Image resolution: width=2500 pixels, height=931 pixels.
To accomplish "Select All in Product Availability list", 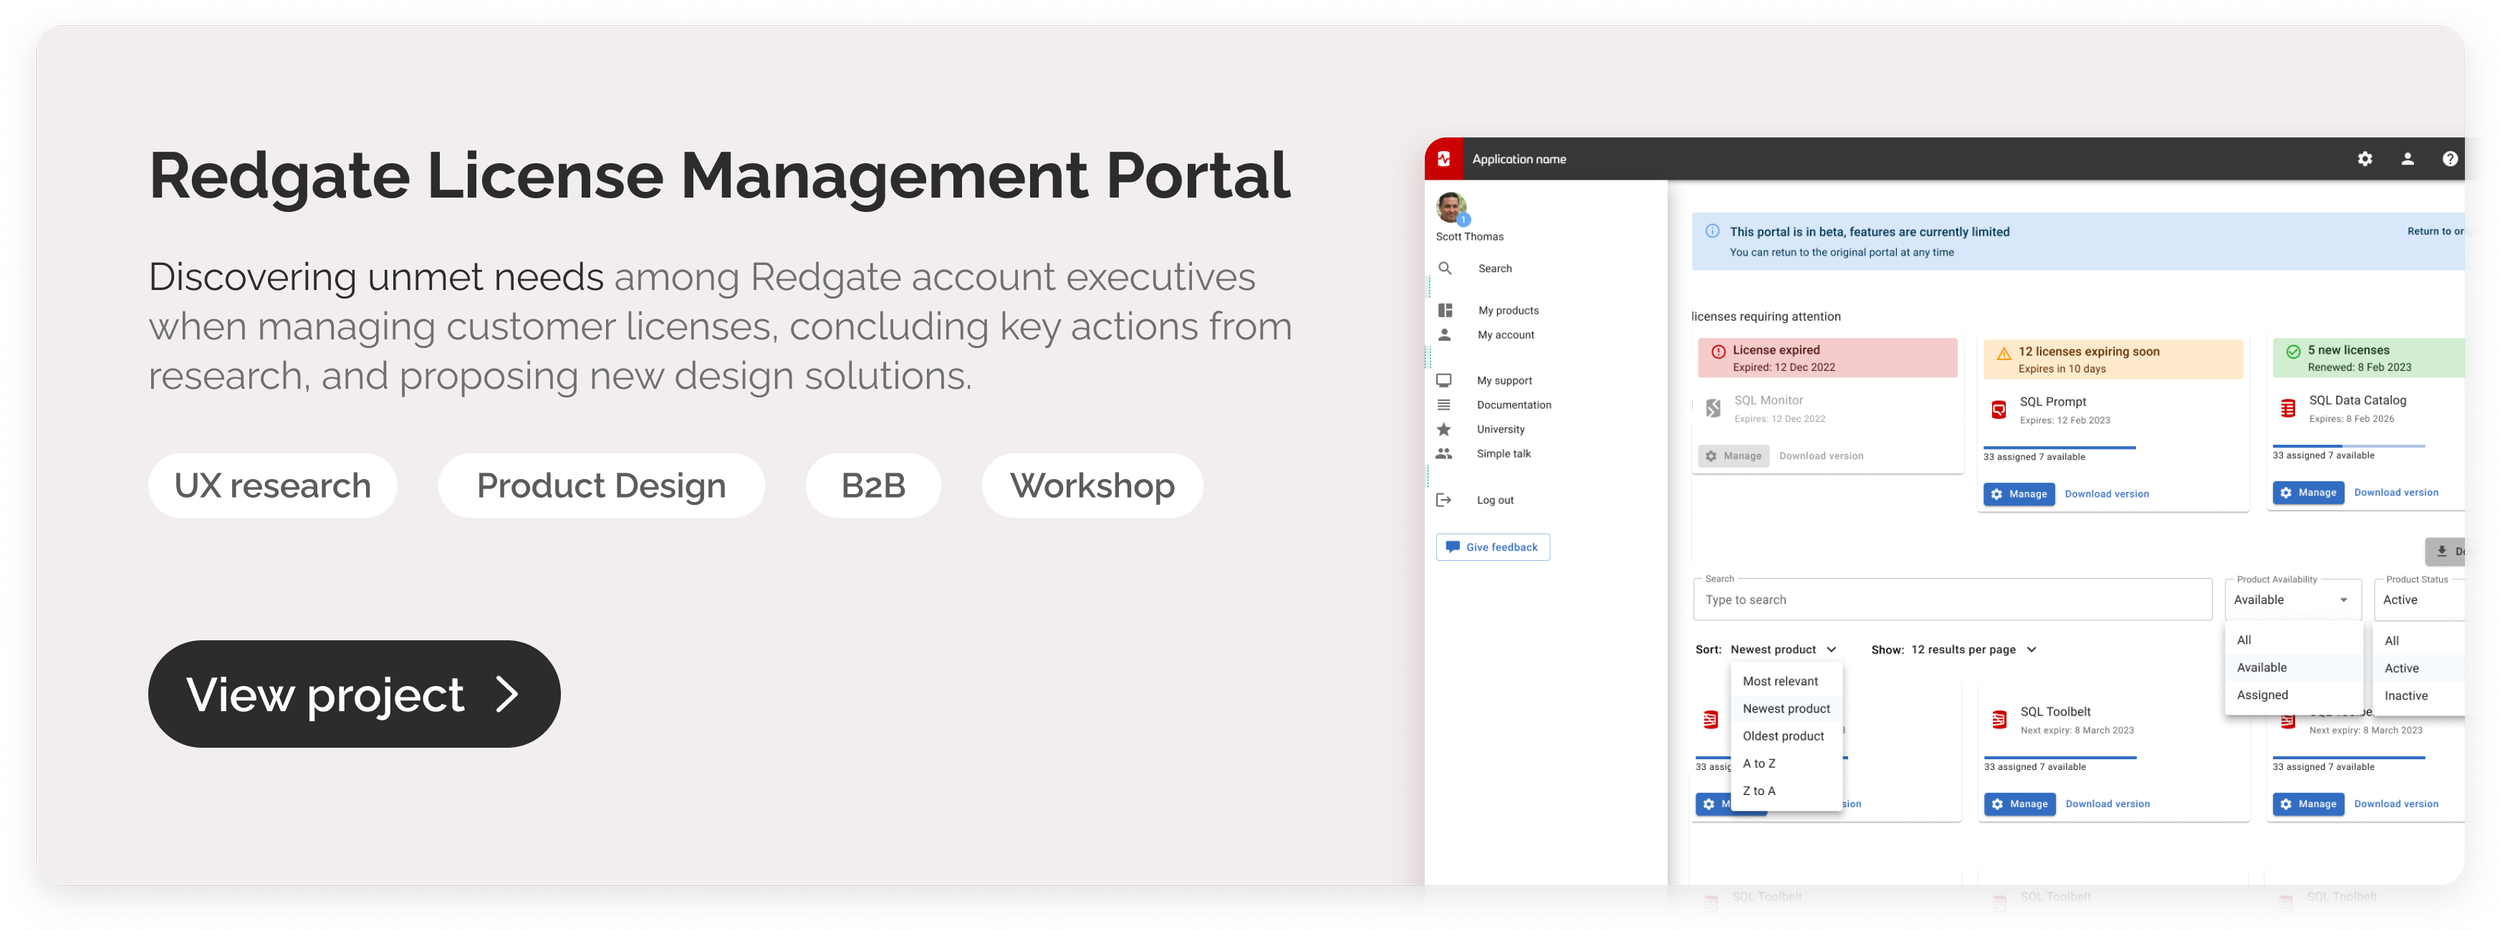I will (x=2294, y=640).
